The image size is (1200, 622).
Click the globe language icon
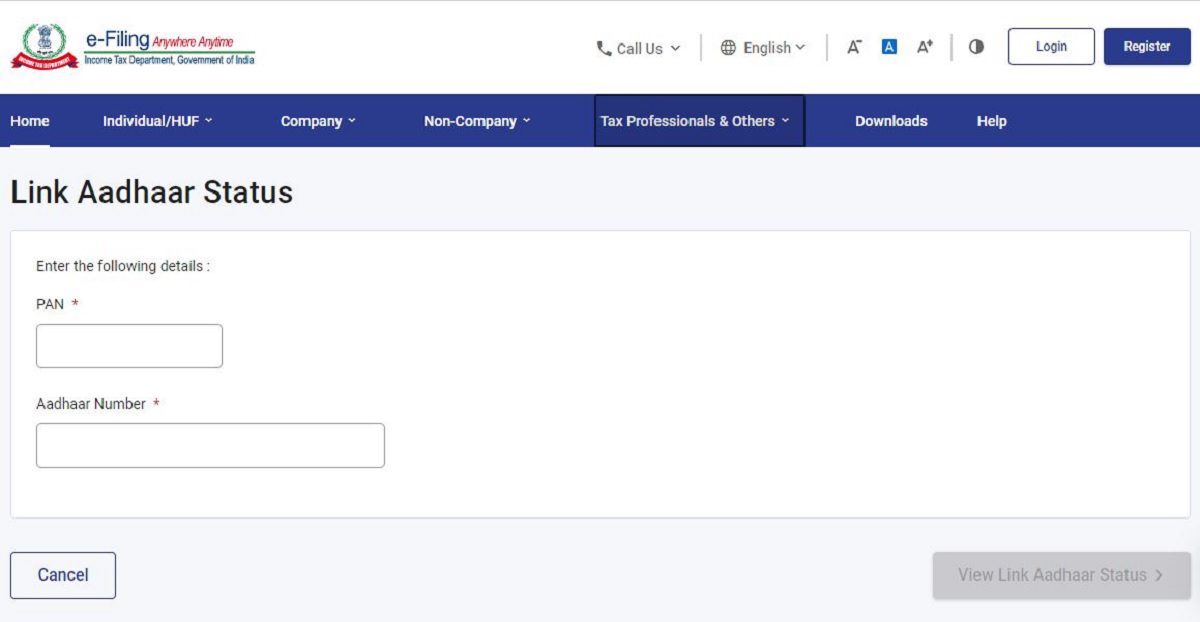(x=728, y=48)
